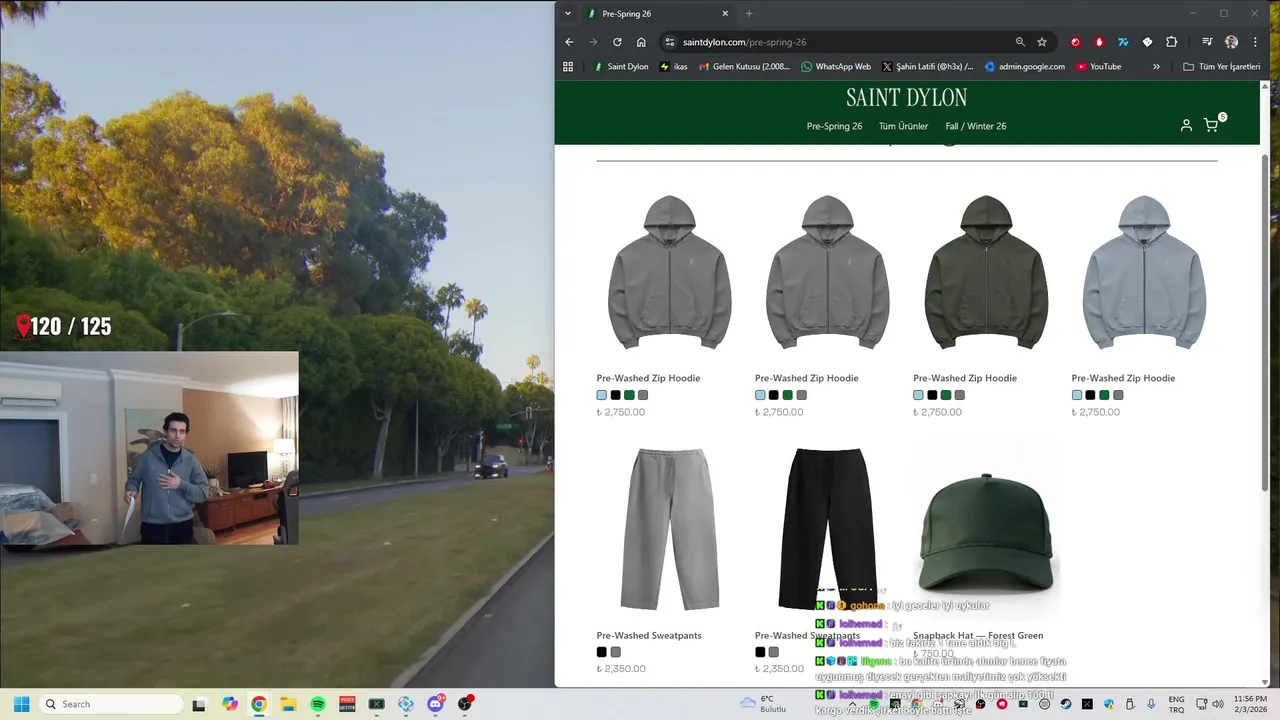Open the apps grid icon in bookmarks bar
Viewport: 1280px width, 720px height.
click(568, 67)
